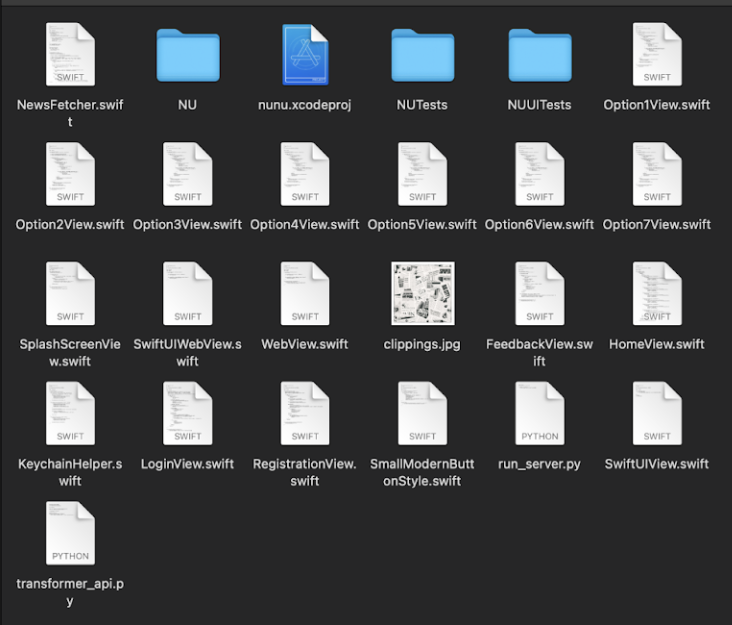This screenshot has width=732, height=625.
Task: Select the RegistrationView.swift file icon
Action: 305,414
